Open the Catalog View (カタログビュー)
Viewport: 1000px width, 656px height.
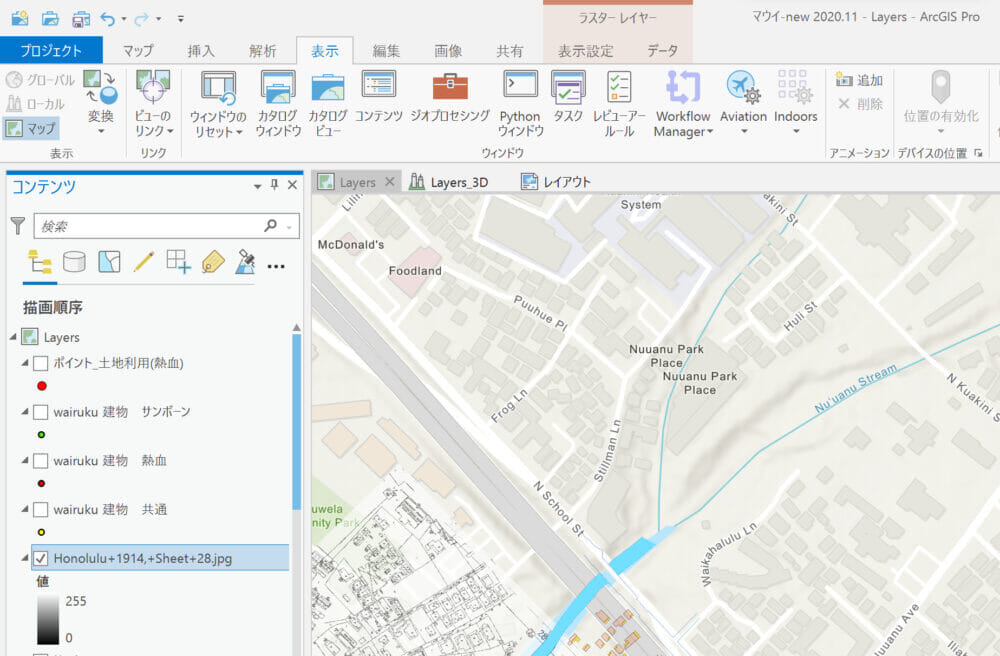pos(328,103)
